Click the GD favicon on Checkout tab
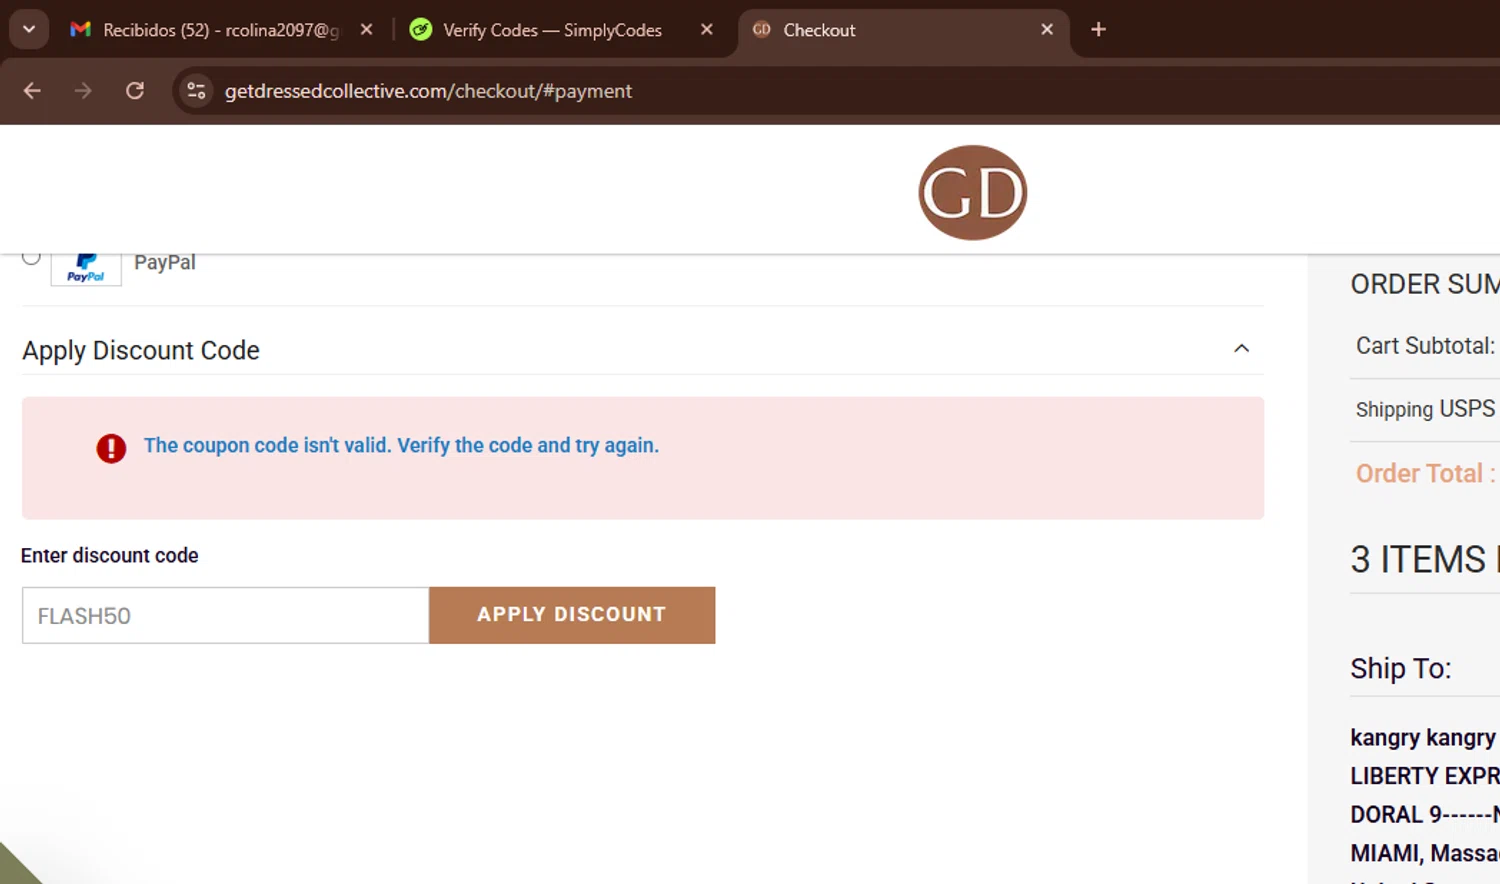Screen dimensions: 1500x884 [x=762, y=30]
